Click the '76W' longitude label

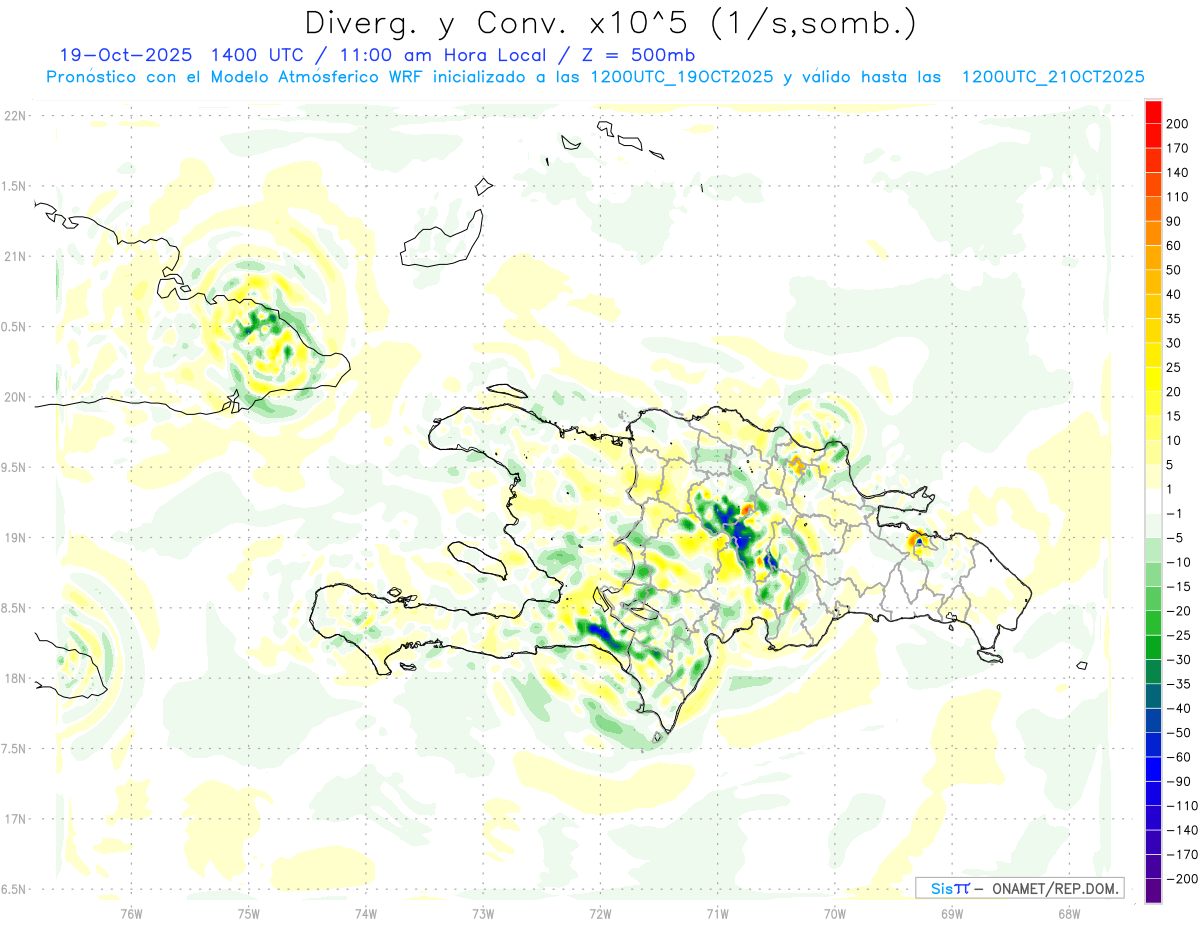131,912
